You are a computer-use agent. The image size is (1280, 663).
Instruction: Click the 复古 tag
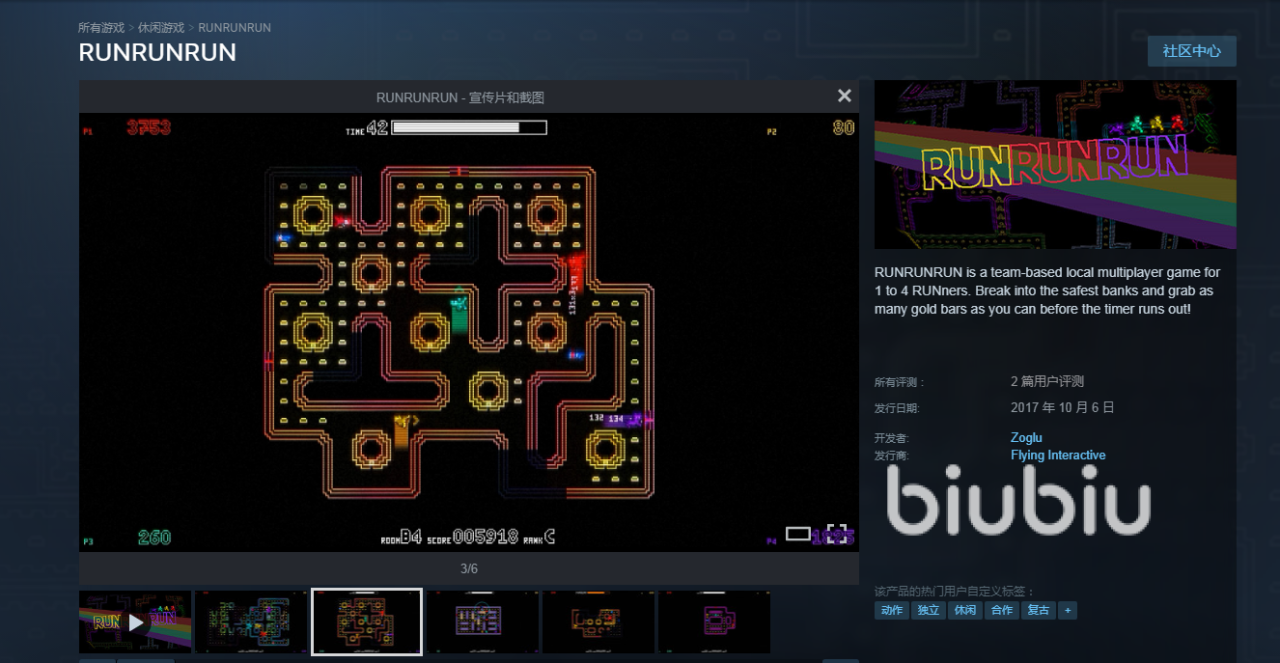pos(1038,610)
